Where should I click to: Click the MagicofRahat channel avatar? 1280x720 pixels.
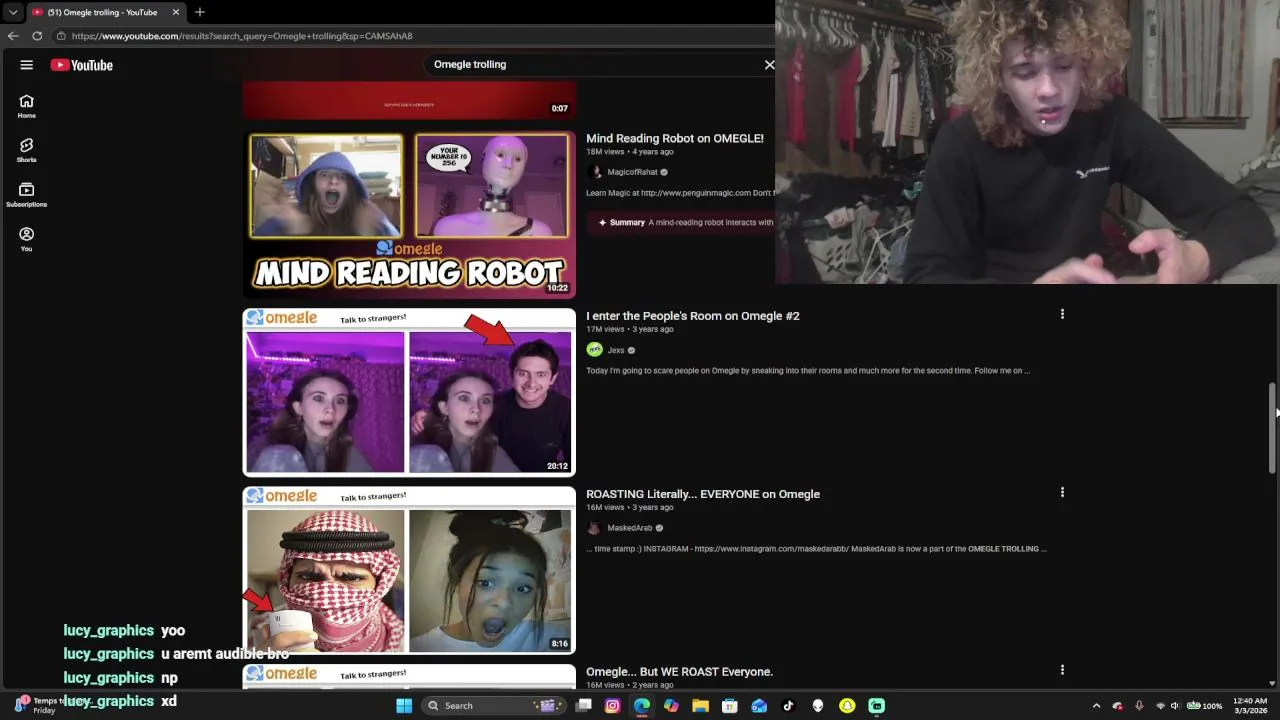coord(595,172)
